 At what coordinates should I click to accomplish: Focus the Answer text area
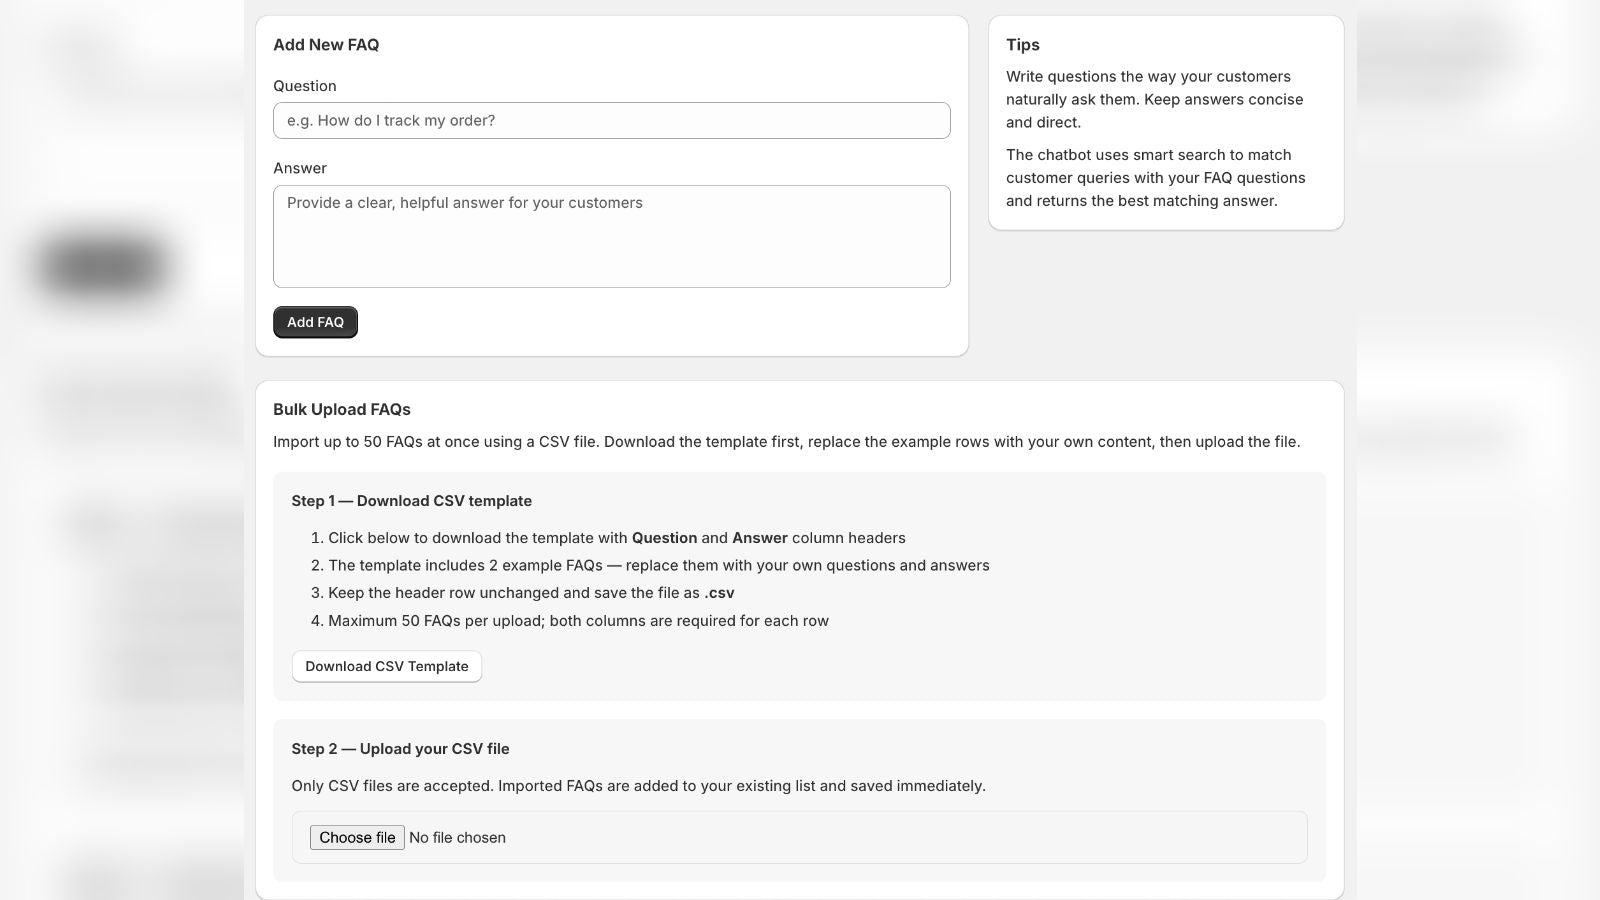(611, 236)
